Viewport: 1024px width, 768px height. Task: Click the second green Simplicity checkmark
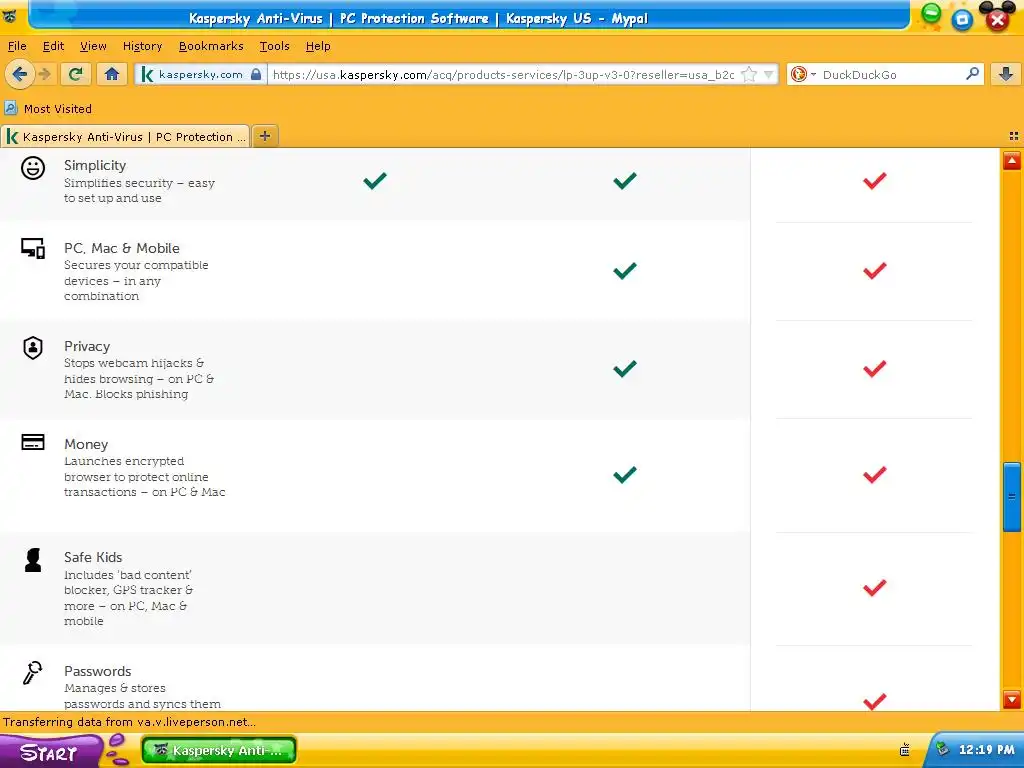[625, 180]
